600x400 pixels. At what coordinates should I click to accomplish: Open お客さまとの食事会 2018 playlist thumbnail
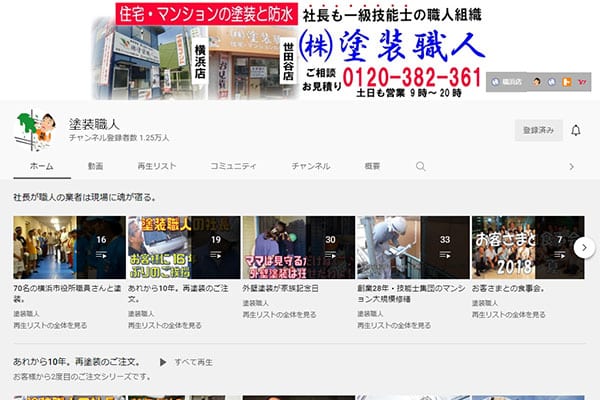point(528,247)
